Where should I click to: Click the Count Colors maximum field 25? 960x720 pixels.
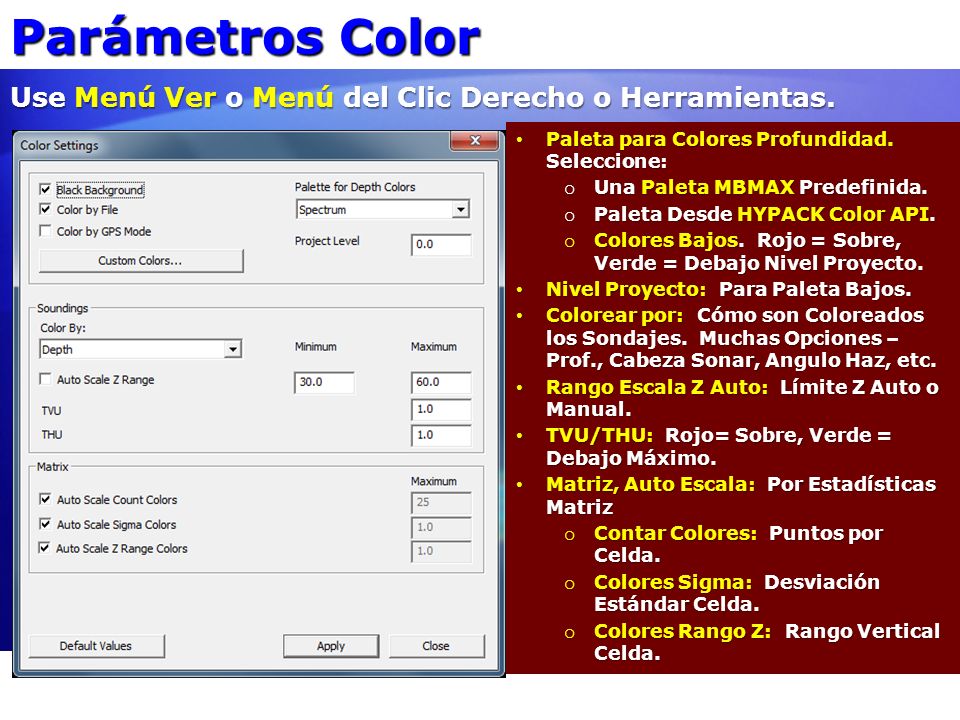pos(441,503)
